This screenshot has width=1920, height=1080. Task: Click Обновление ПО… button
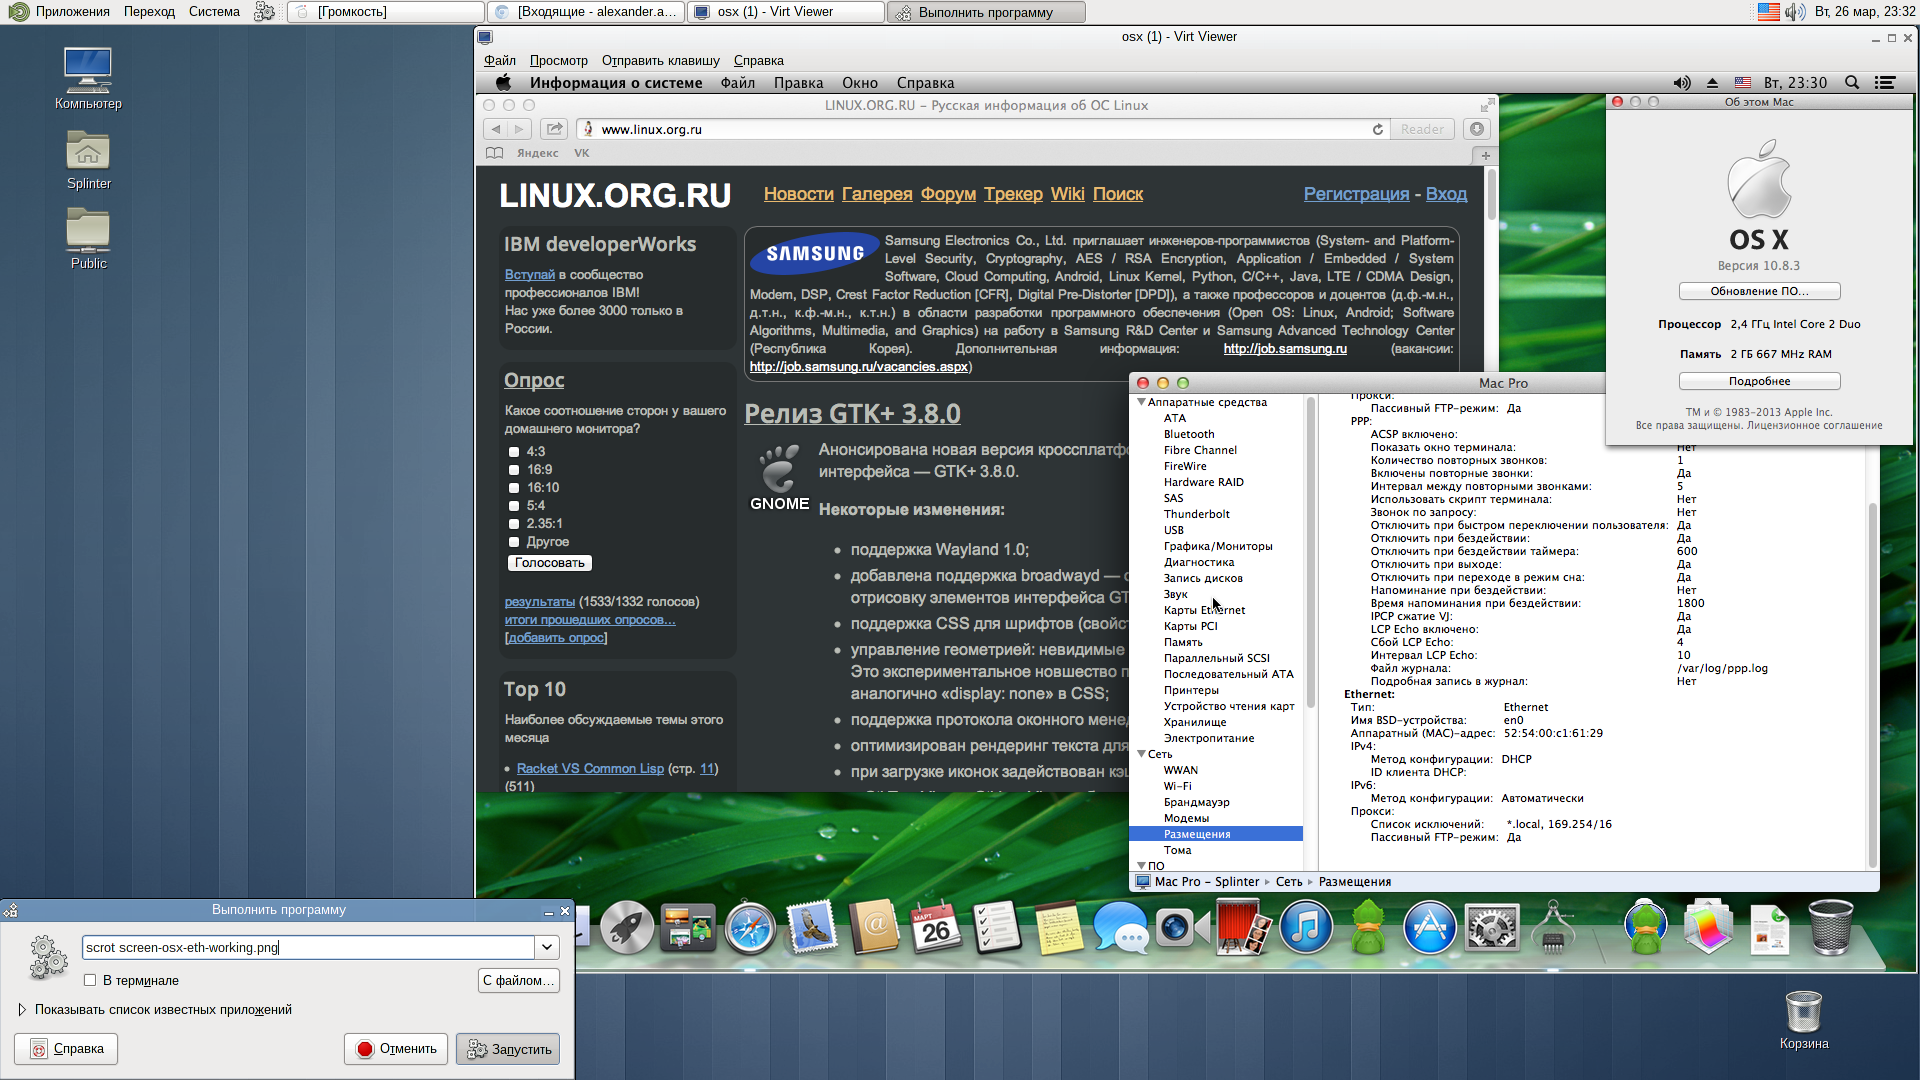(1759, 291)
